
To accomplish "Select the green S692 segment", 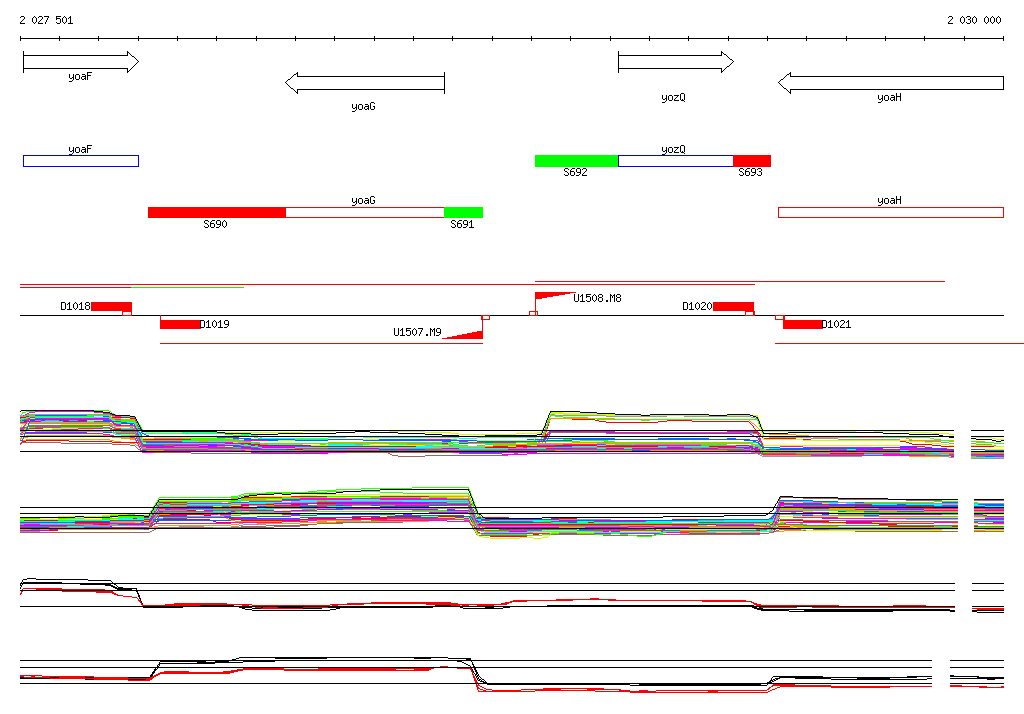I will pyautogui.click(x=577, y=161).
